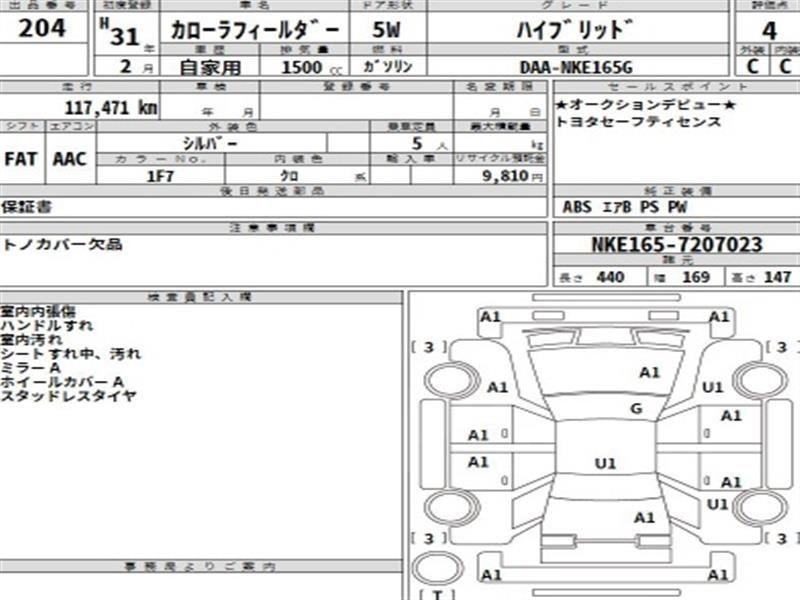Click the first registration year H31
The image size is (800, 600).
[x=120, y=32]
